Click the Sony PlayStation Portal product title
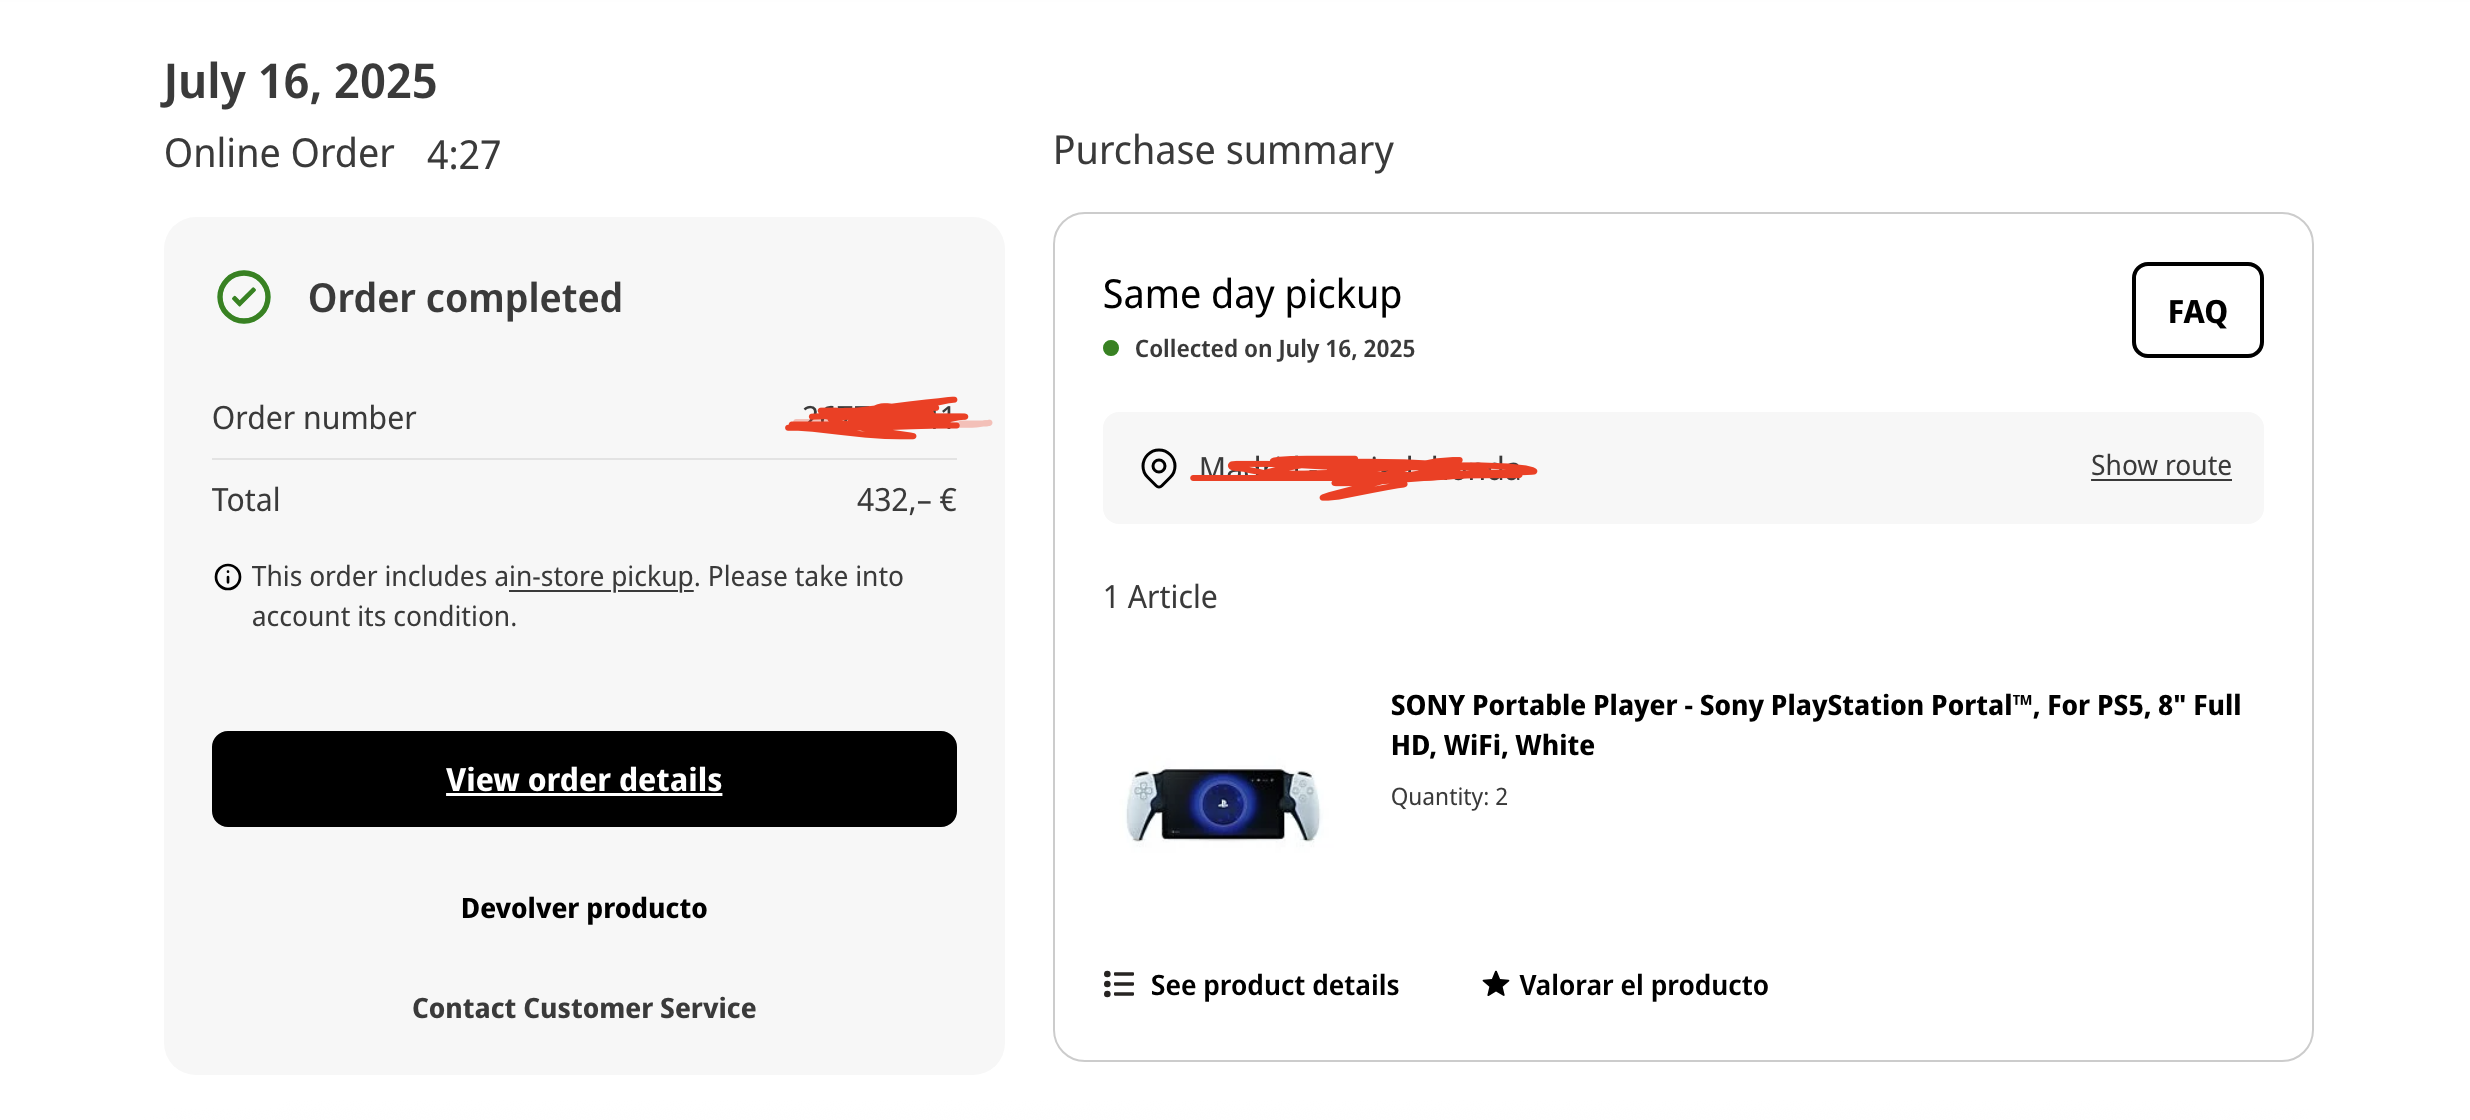Screen dimensions: 2470x1120 1815,725
